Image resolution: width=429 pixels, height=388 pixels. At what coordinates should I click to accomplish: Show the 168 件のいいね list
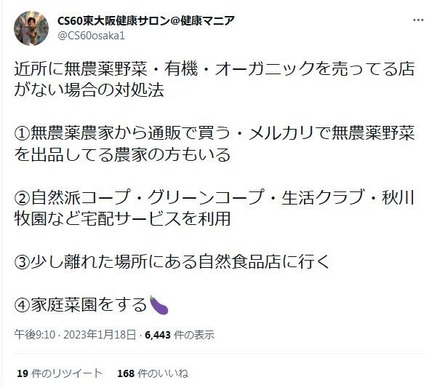[153, 373]
